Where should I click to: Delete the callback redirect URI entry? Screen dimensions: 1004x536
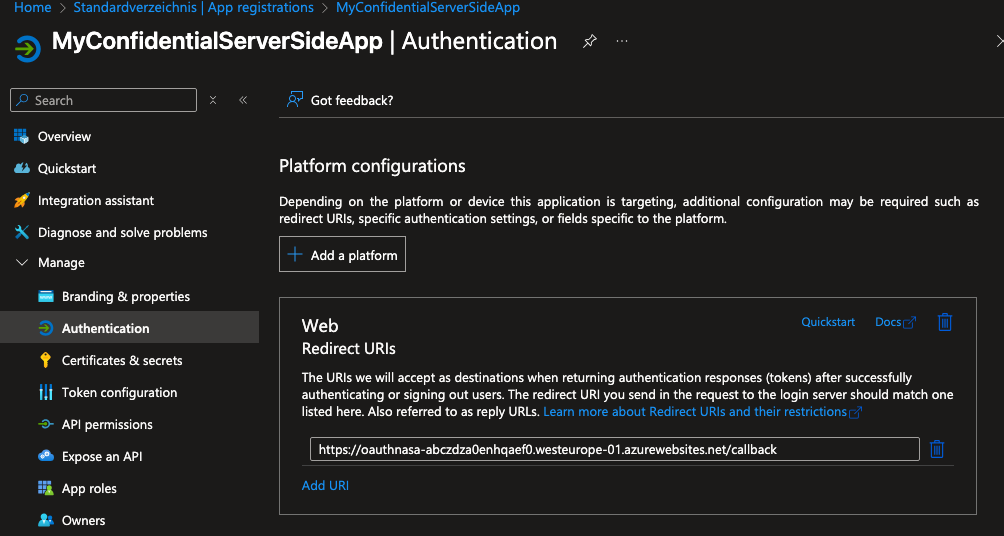pyautogui.click(x=937, y=449)
